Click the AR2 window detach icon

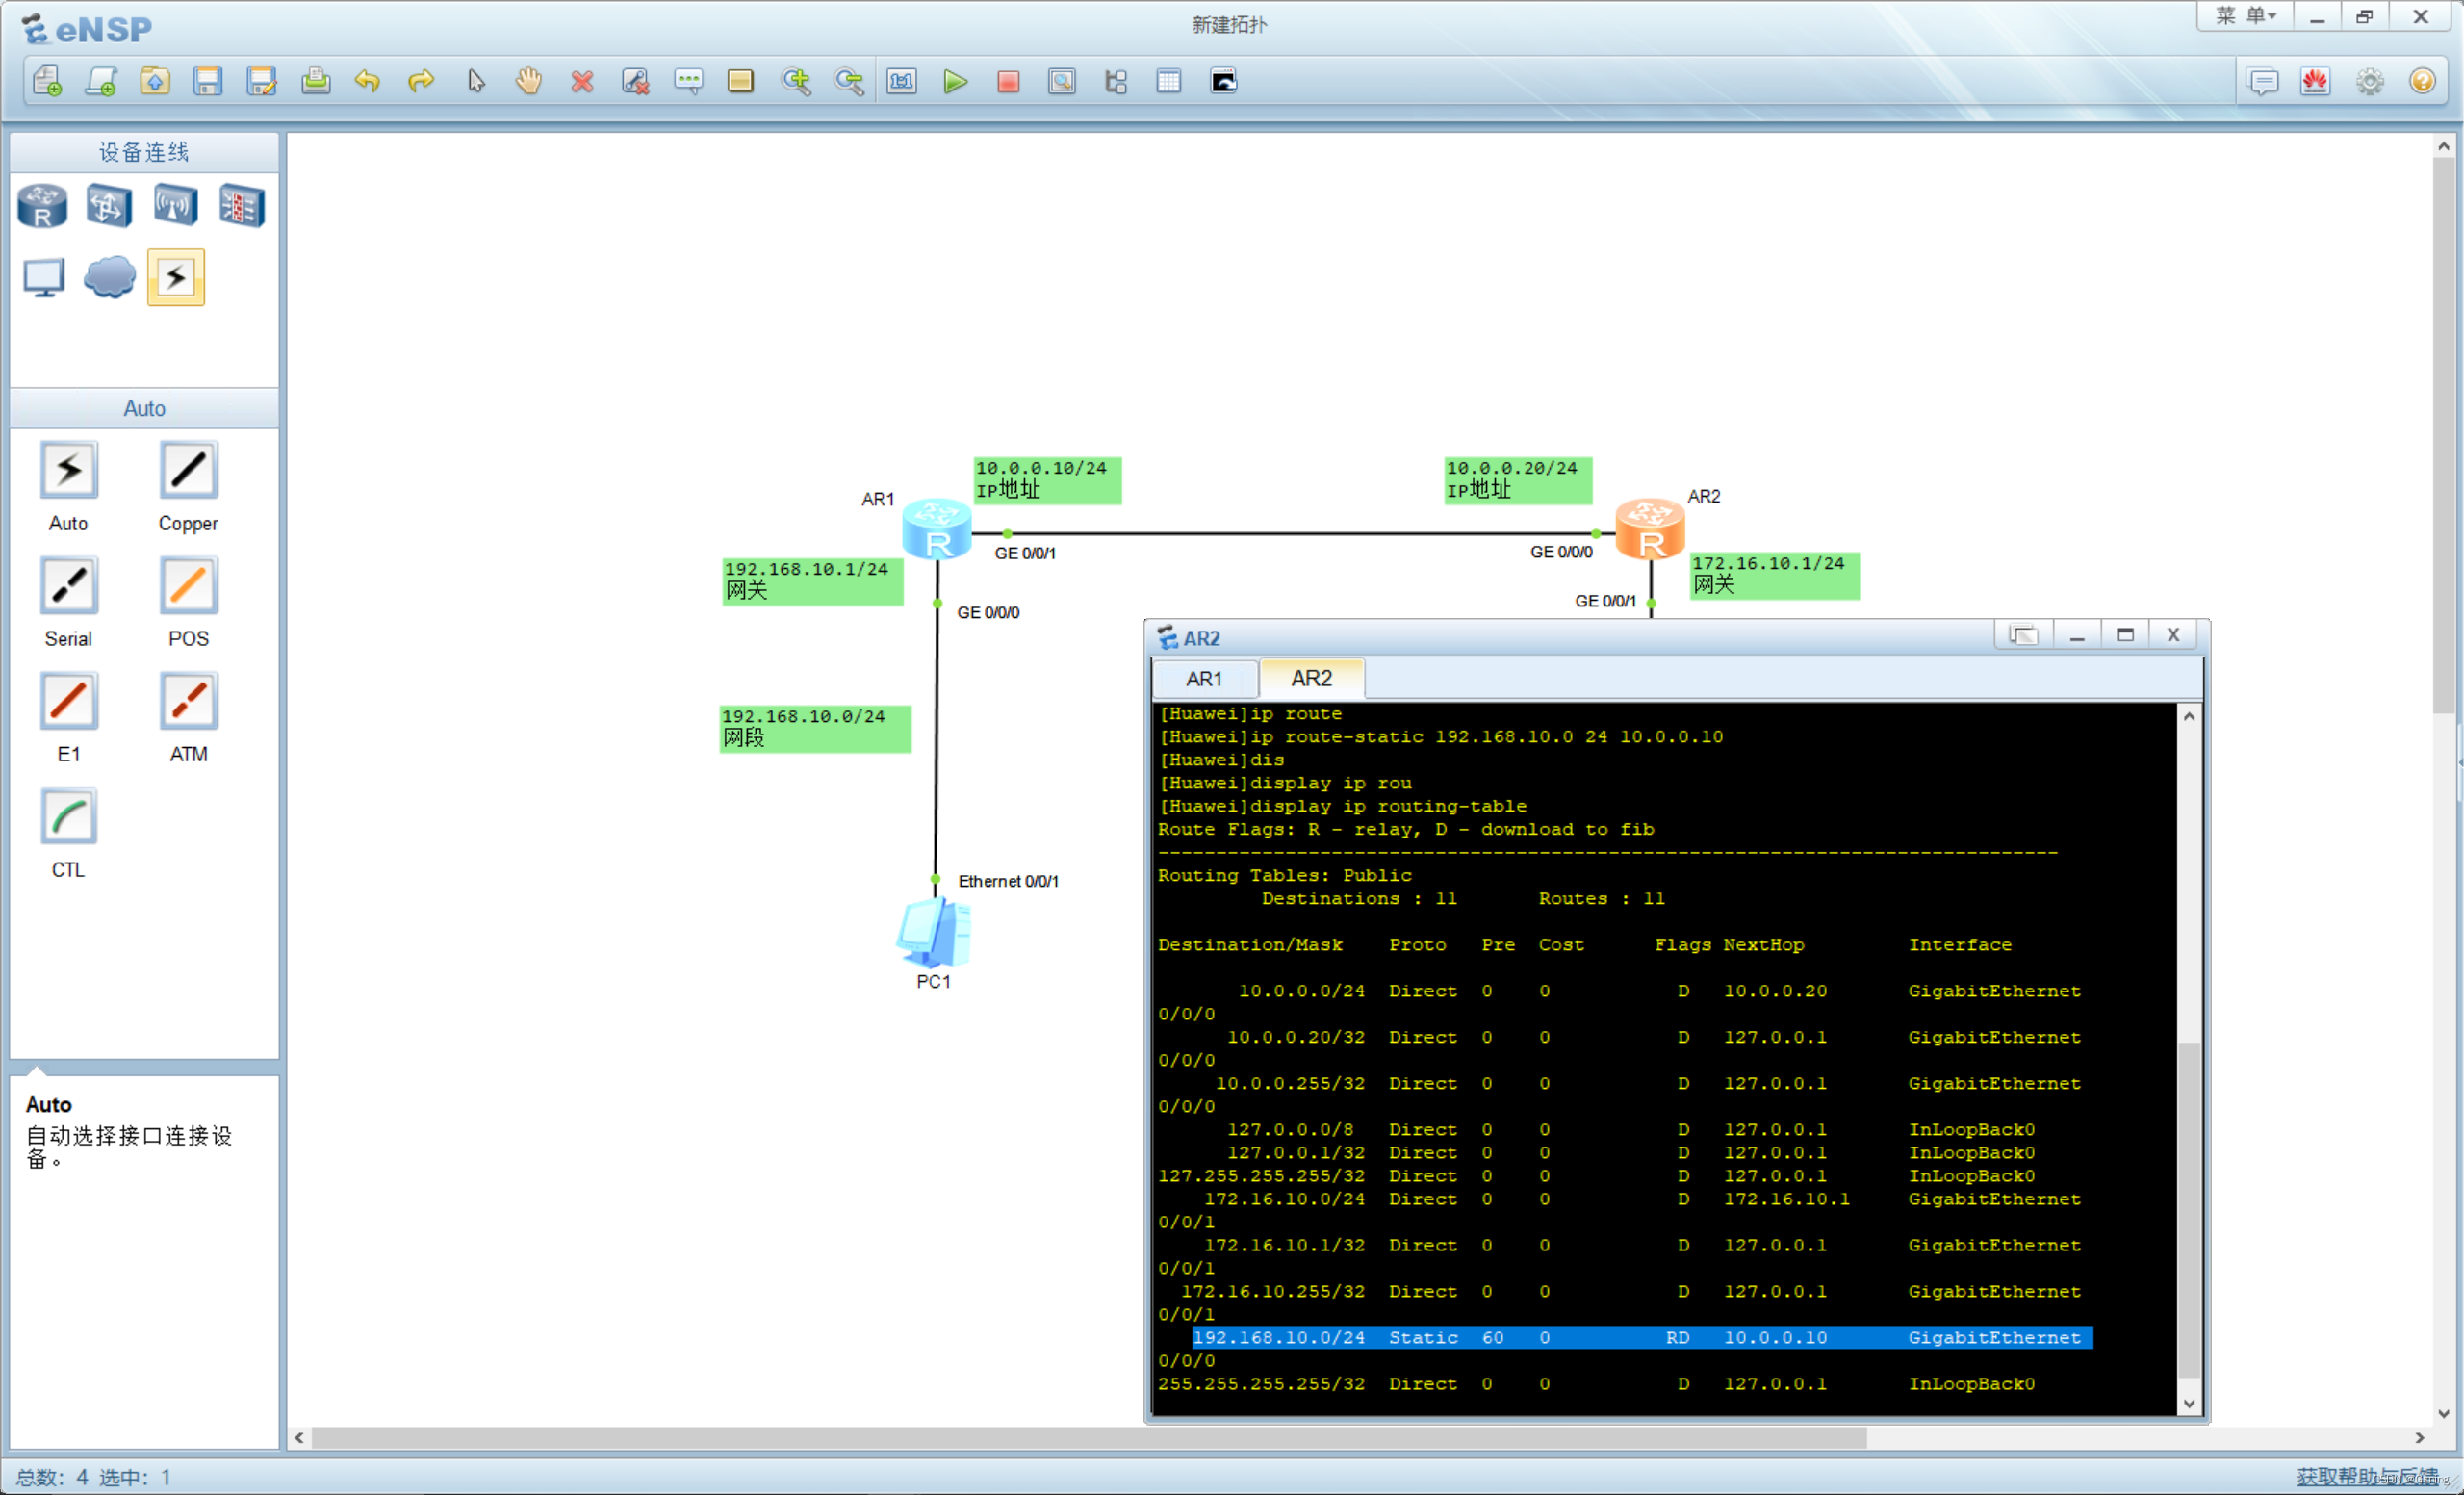point(2023,635)
